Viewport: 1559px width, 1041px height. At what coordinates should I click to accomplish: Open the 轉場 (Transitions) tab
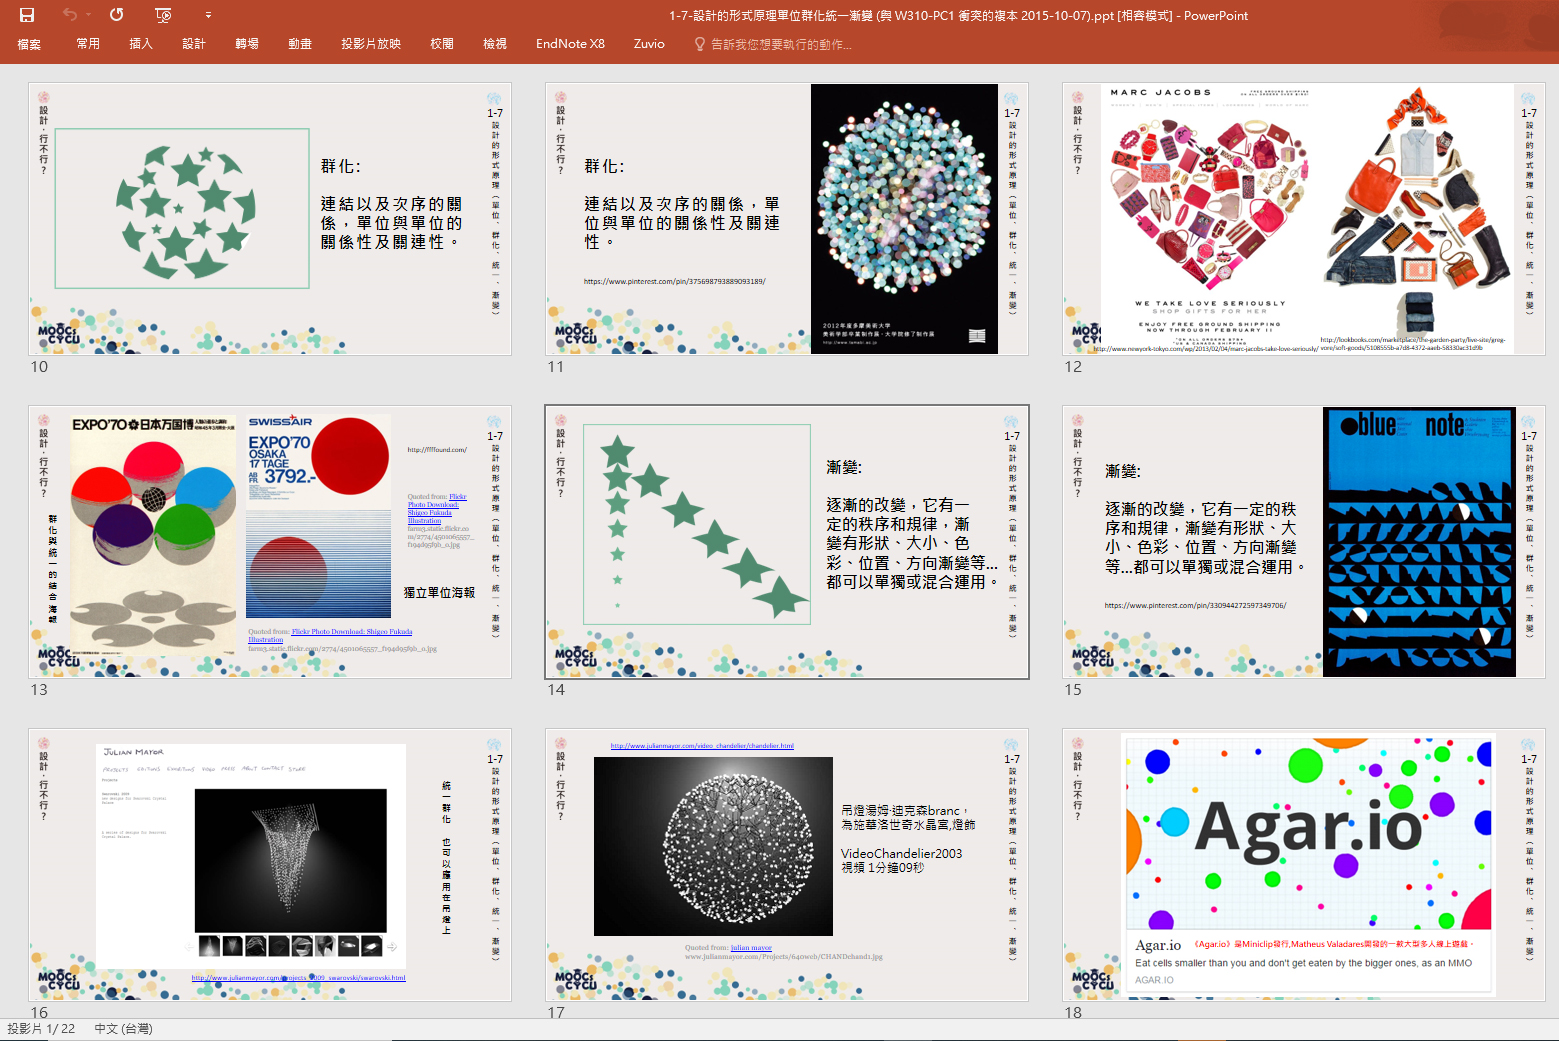click(x=247, y=44)
